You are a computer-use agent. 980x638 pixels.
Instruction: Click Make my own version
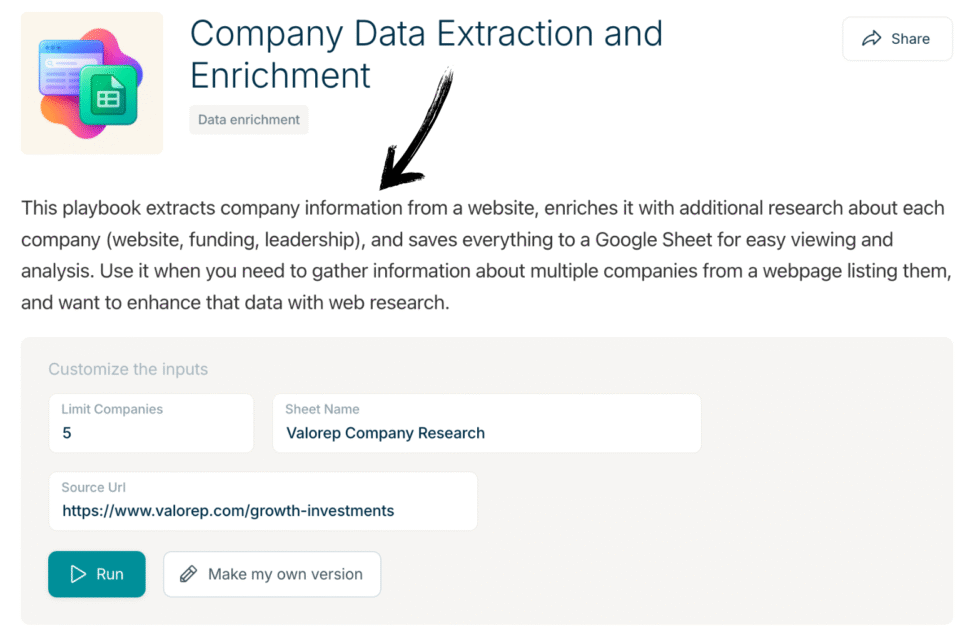(x=272, y=574)
